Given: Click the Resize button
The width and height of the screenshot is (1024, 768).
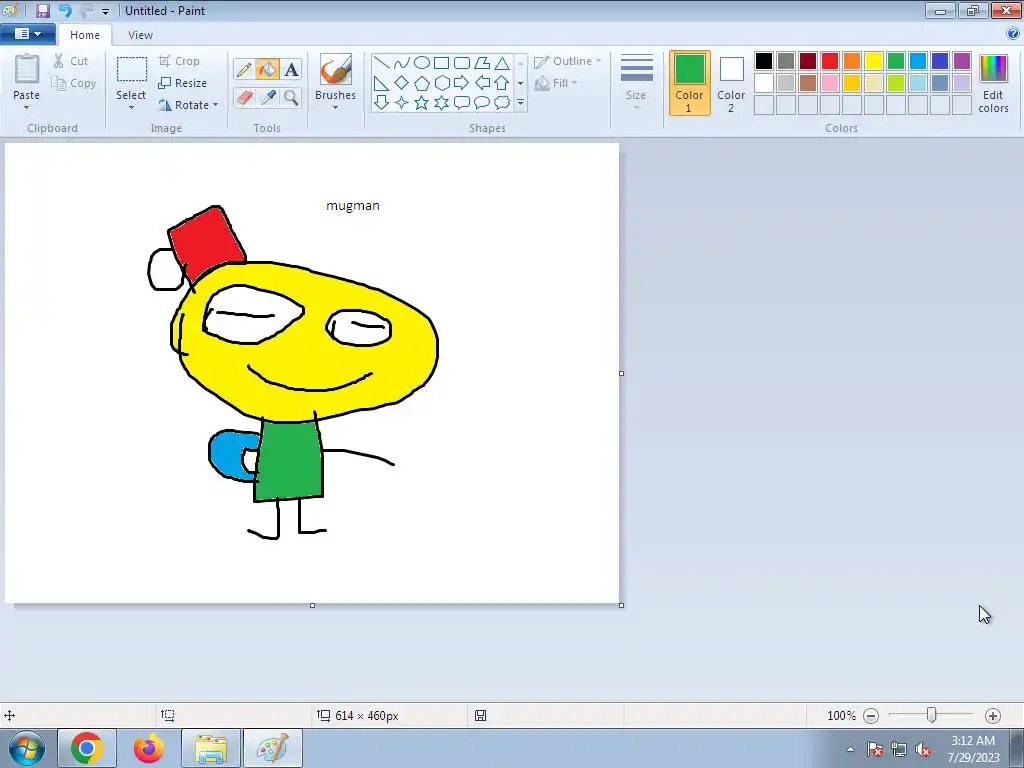Looking at the screenshot, I should (183, 83).
